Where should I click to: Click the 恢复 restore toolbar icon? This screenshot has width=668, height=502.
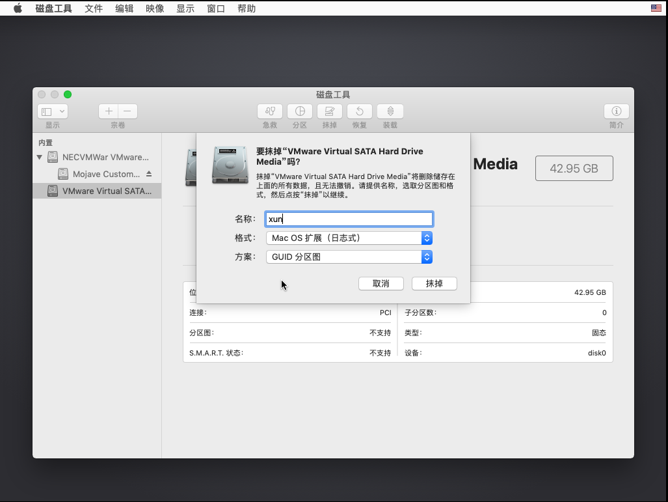coord(360,111)
